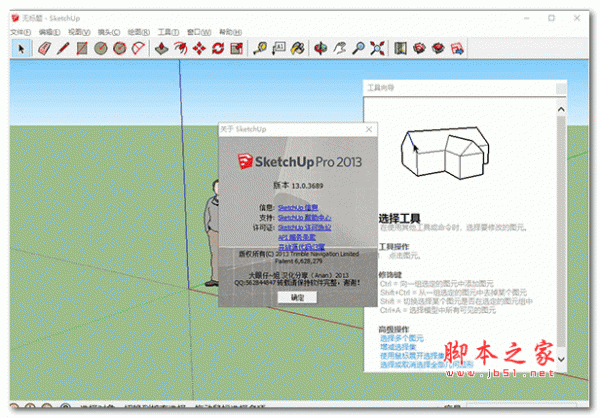
Task: Select the Eraser tool
Action: pos(44,49)
